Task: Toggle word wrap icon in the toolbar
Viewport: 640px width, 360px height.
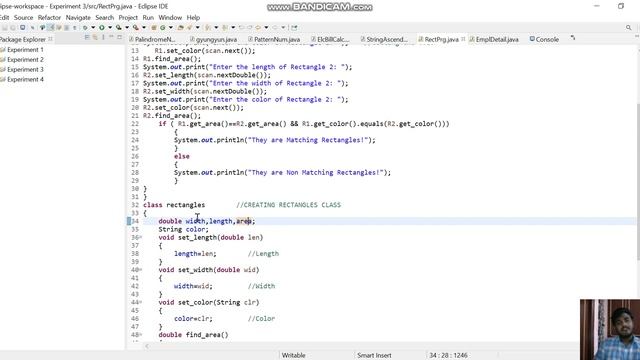Action: point(58,28)
